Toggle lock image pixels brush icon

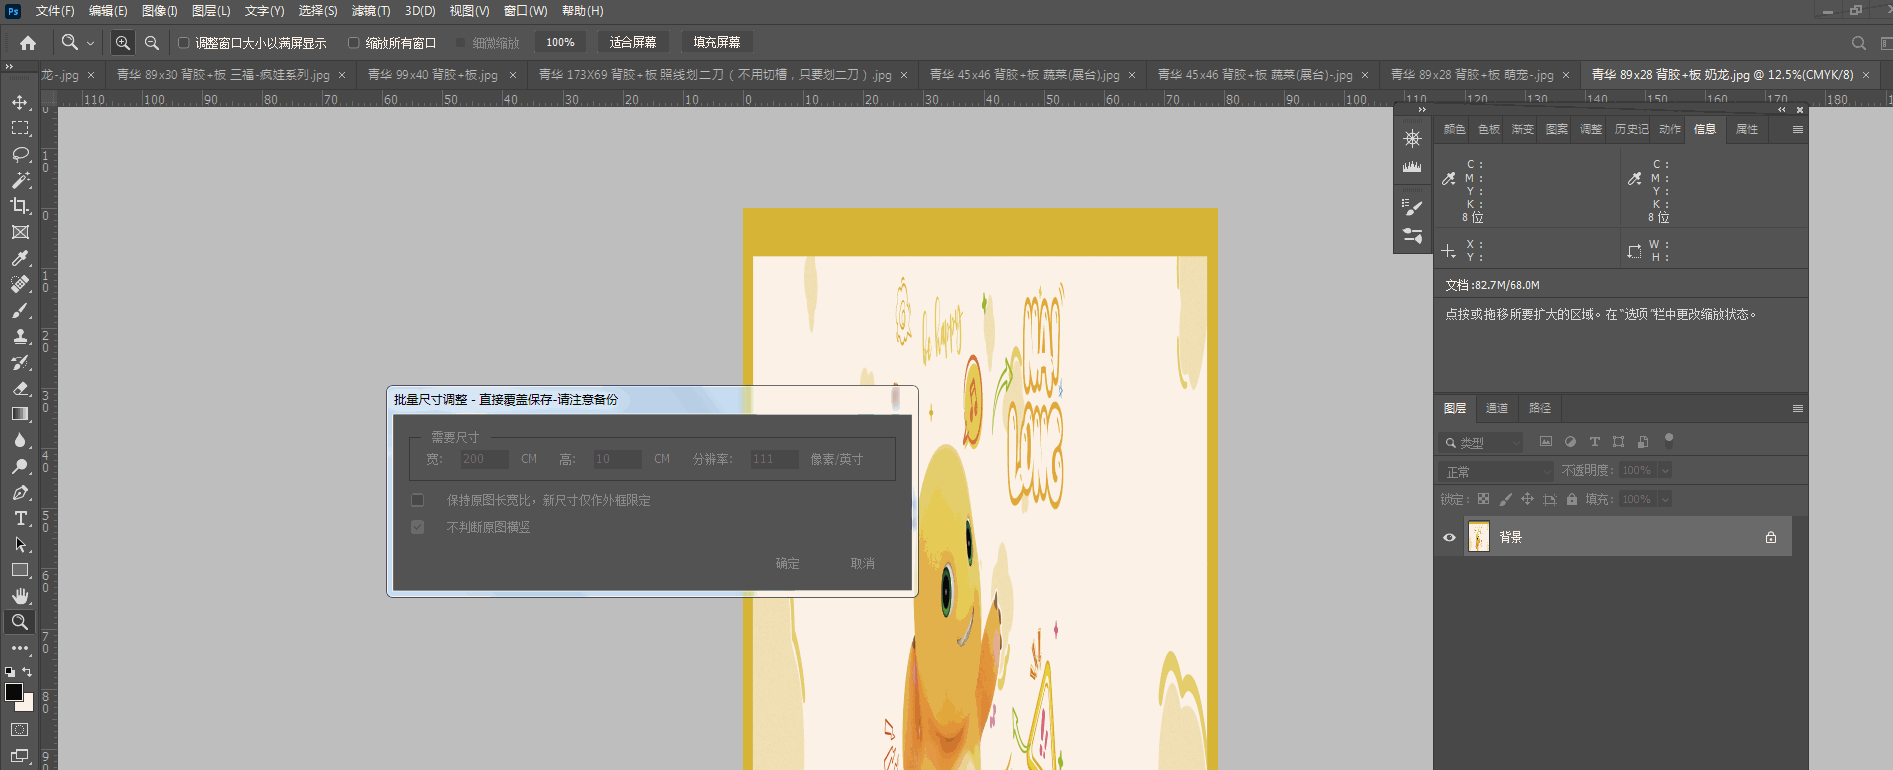click(1506, 499)
